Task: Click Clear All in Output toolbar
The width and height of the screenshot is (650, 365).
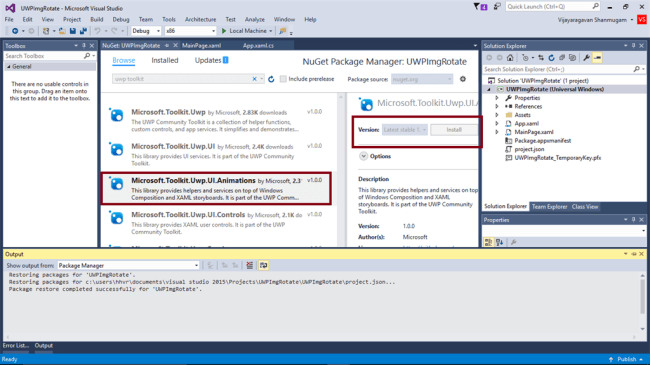Action: pos(250,265)
